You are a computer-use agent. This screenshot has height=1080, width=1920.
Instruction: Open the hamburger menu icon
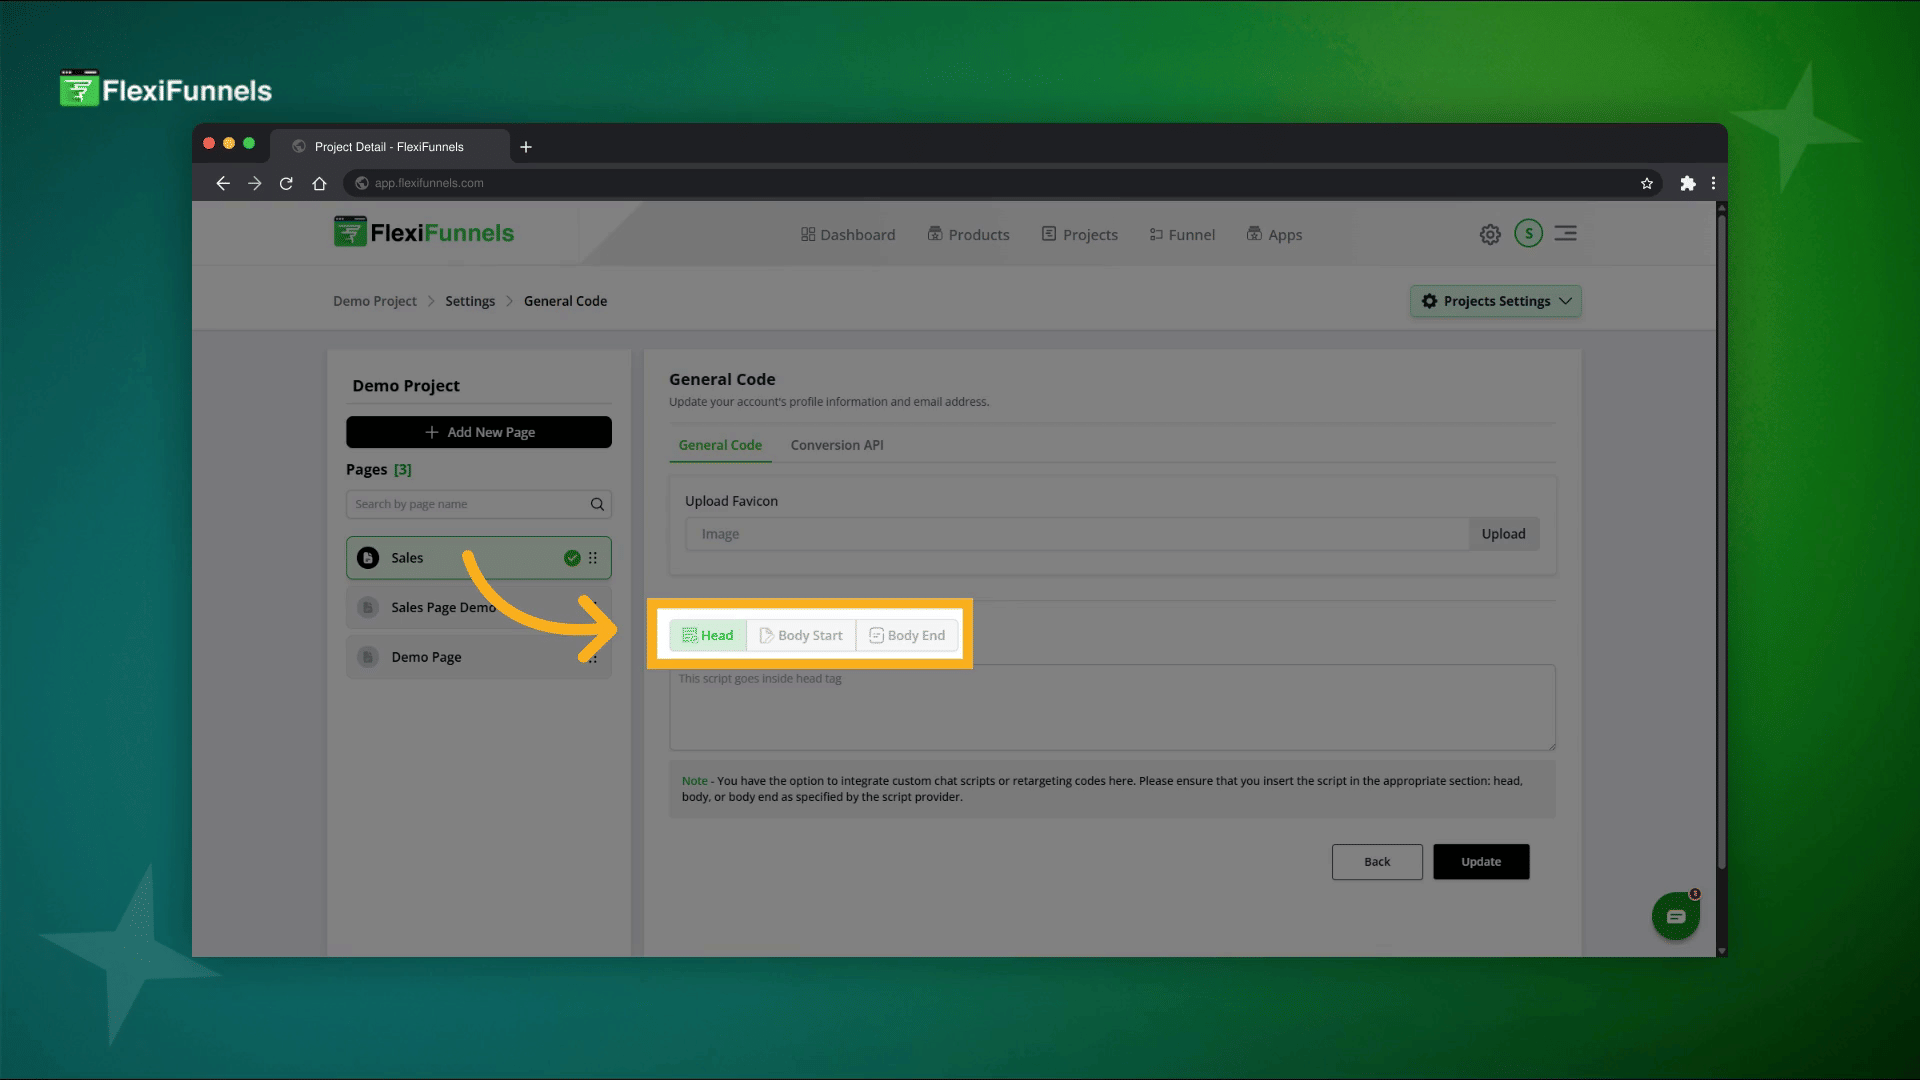point(1566,234)
